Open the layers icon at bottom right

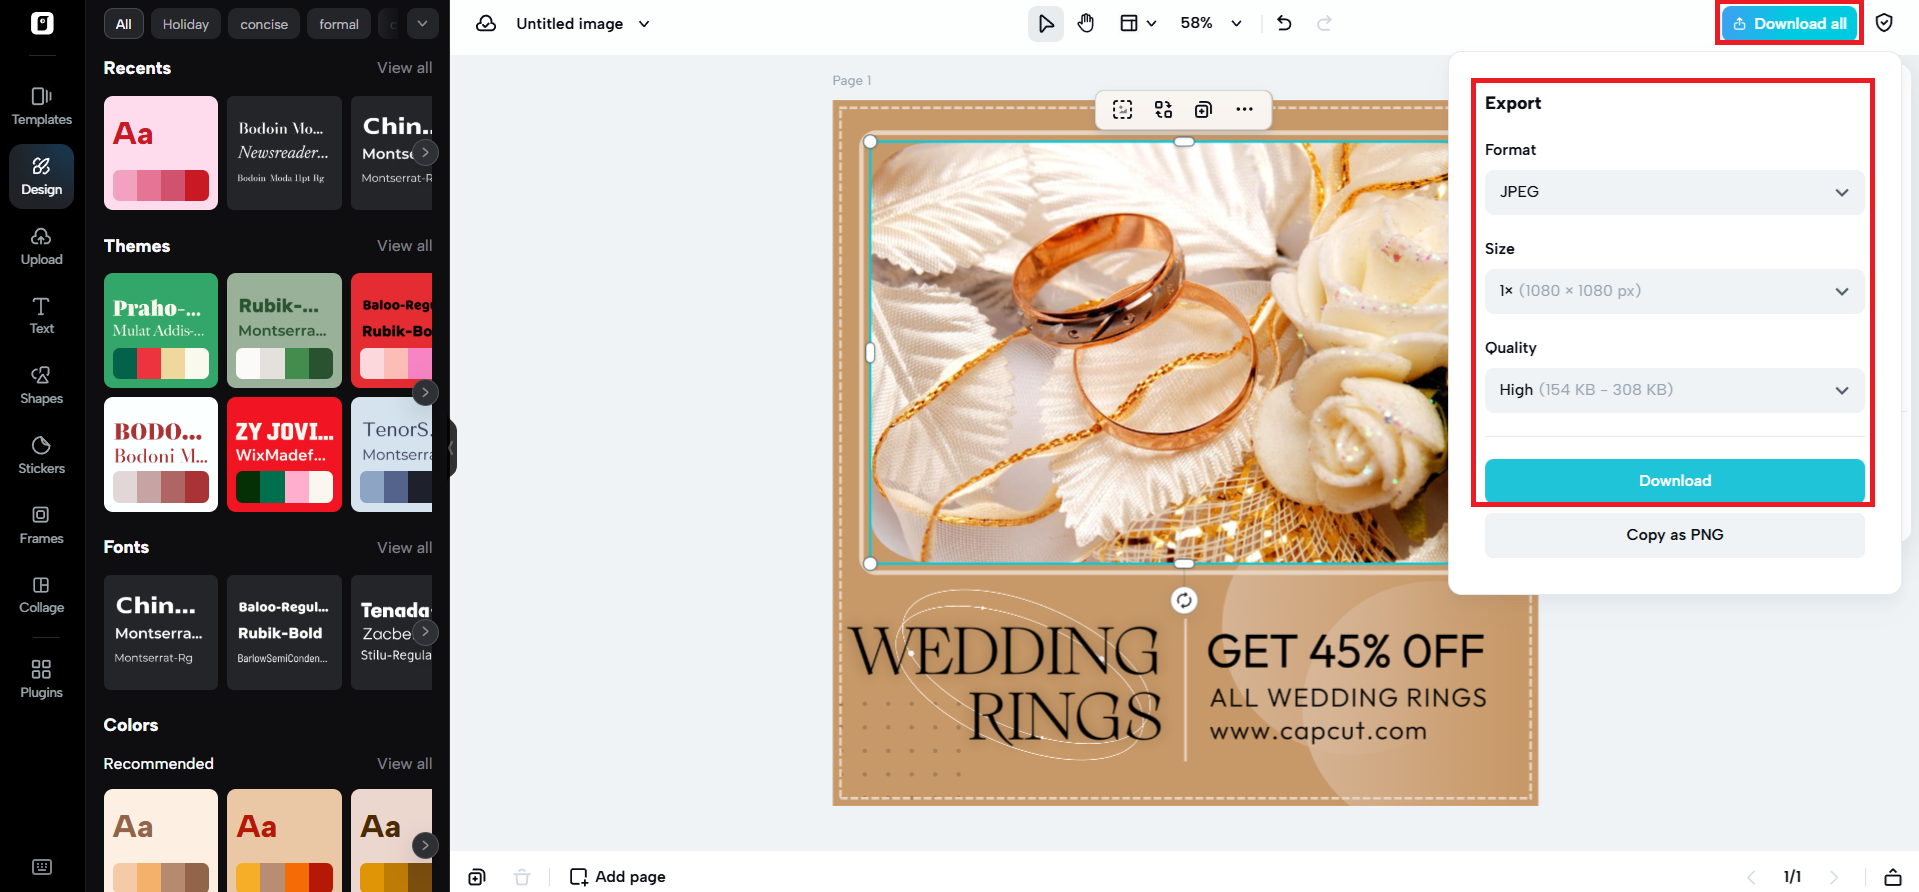1893,877
